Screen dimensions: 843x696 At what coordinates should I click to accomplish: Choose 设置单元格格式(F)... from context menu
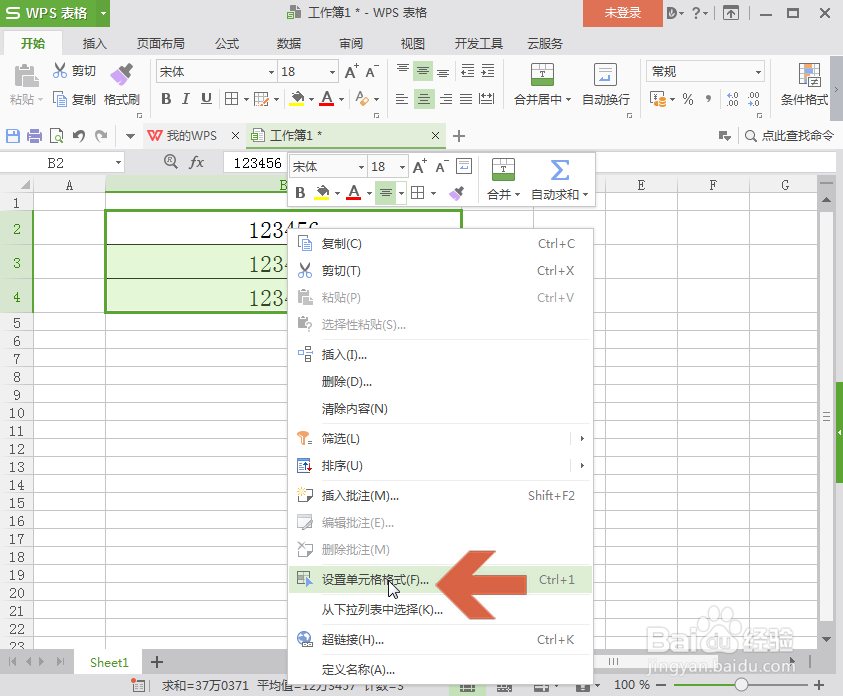(440, 580)
